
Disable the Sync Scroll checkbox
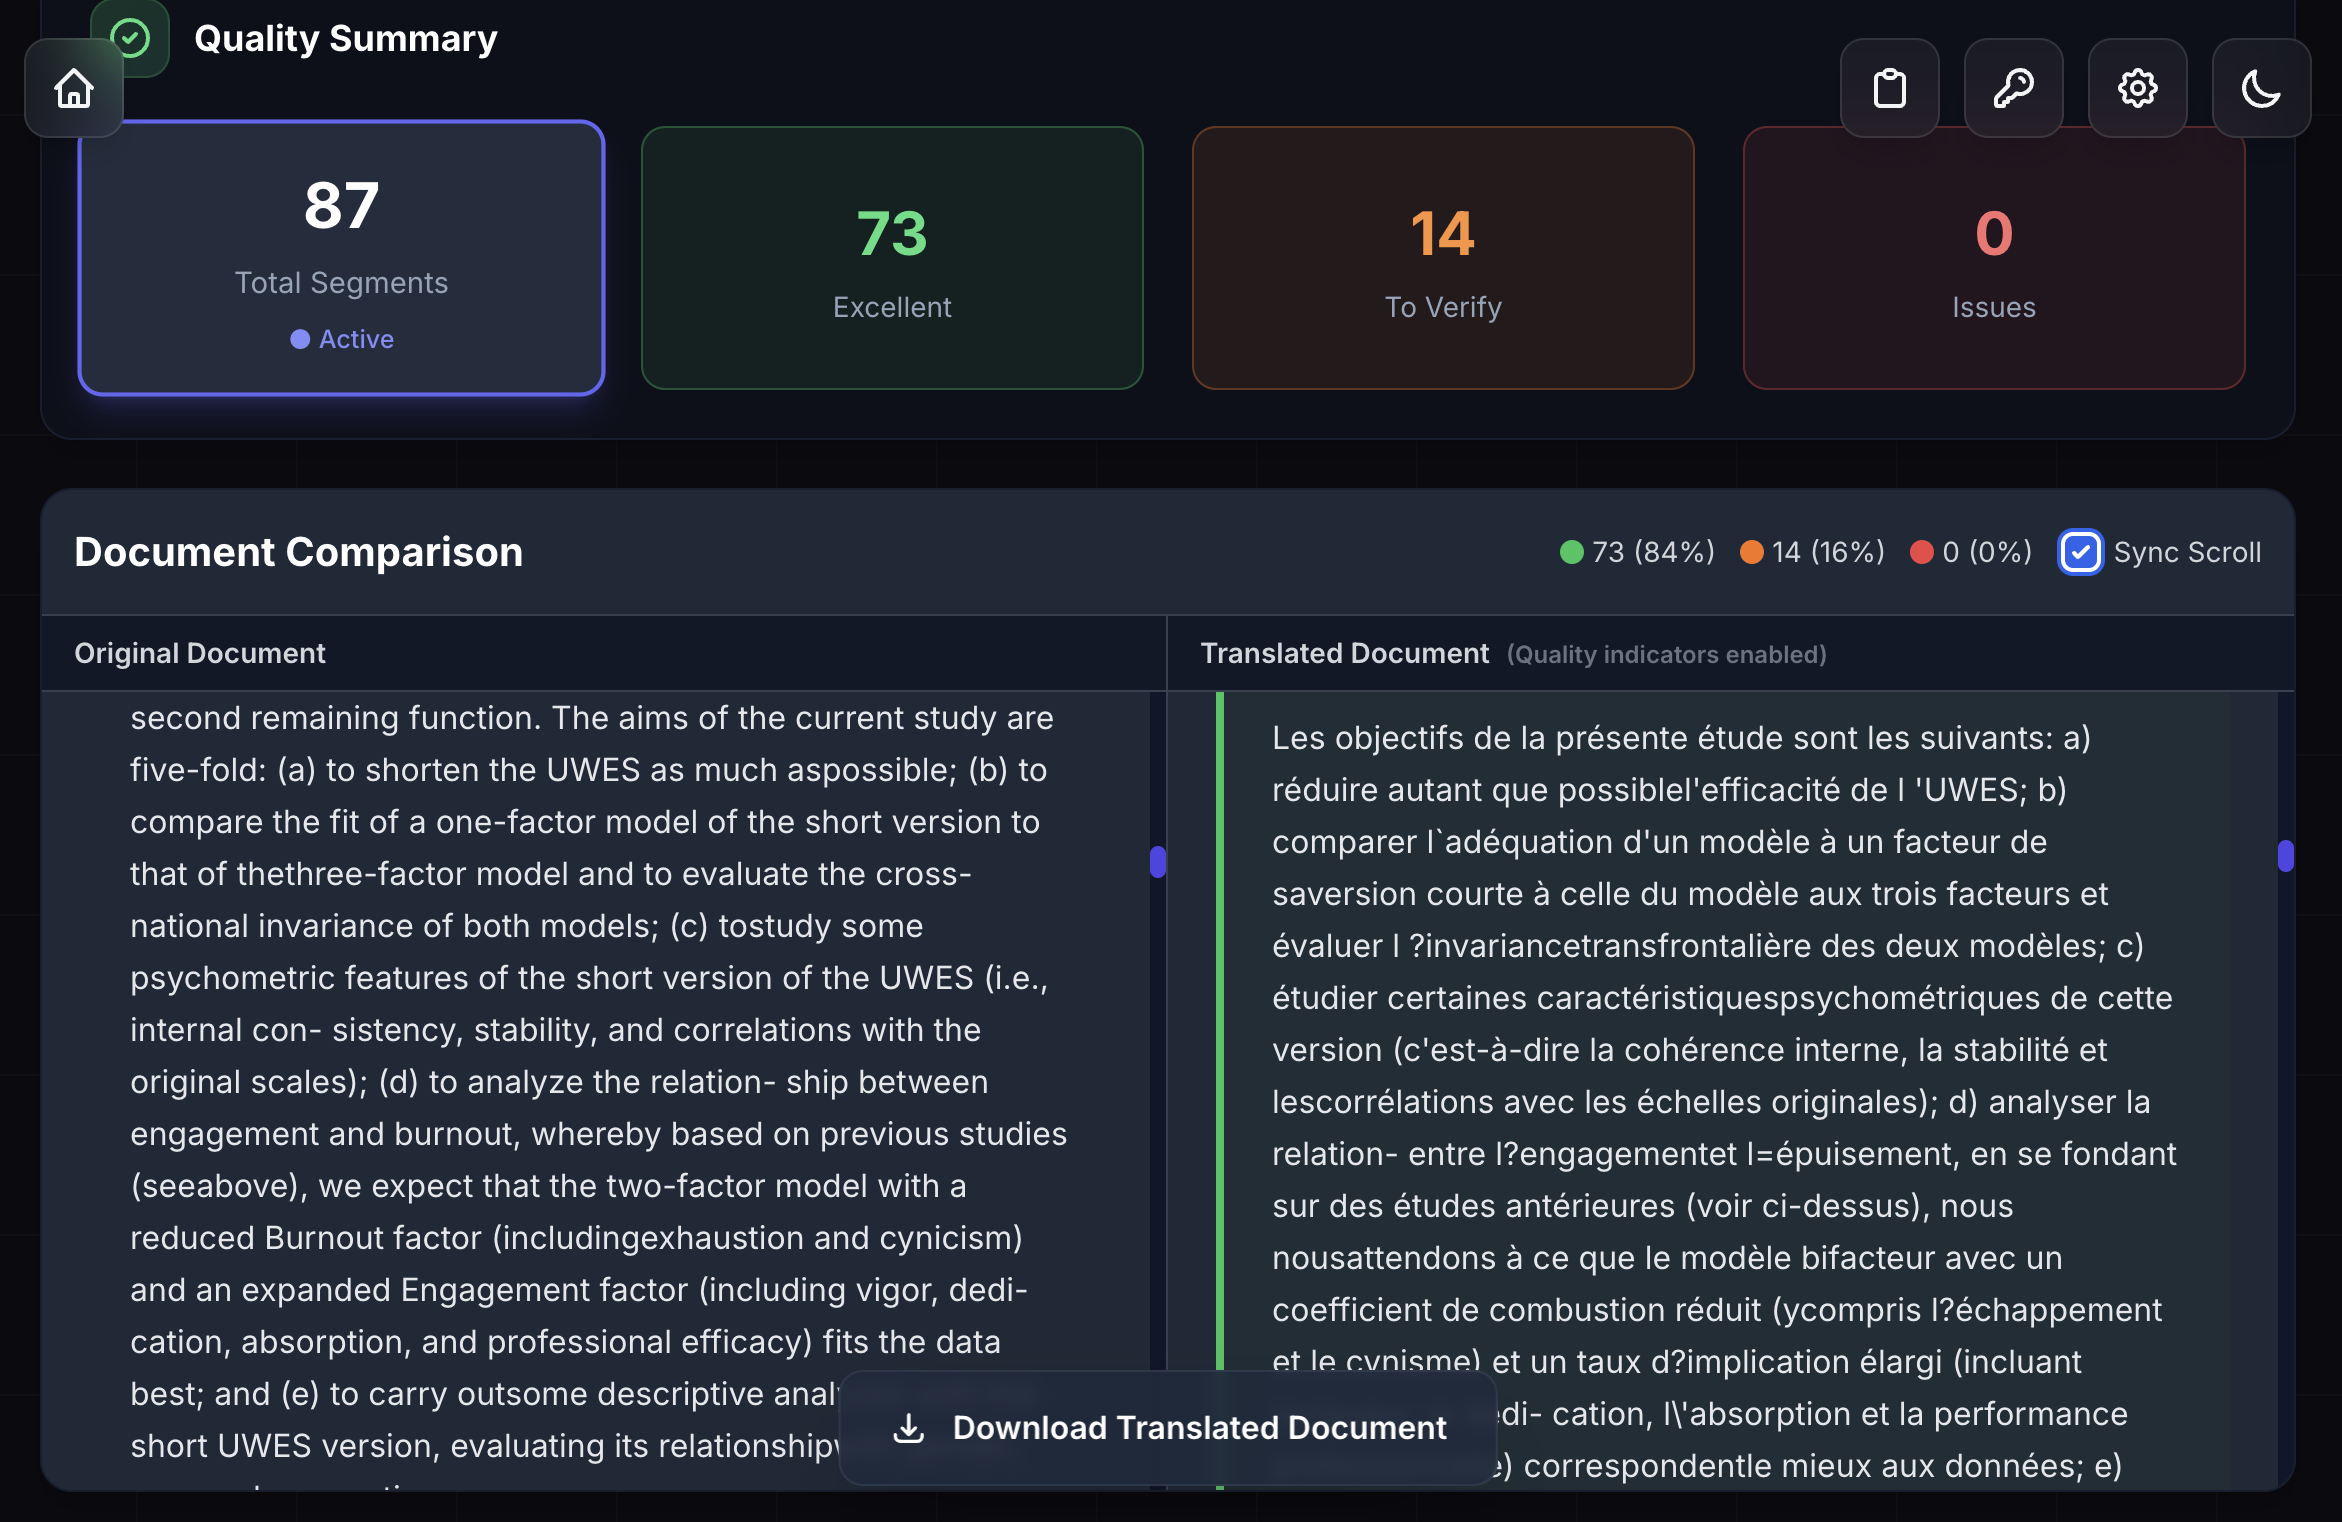[x=2081, y=552]
